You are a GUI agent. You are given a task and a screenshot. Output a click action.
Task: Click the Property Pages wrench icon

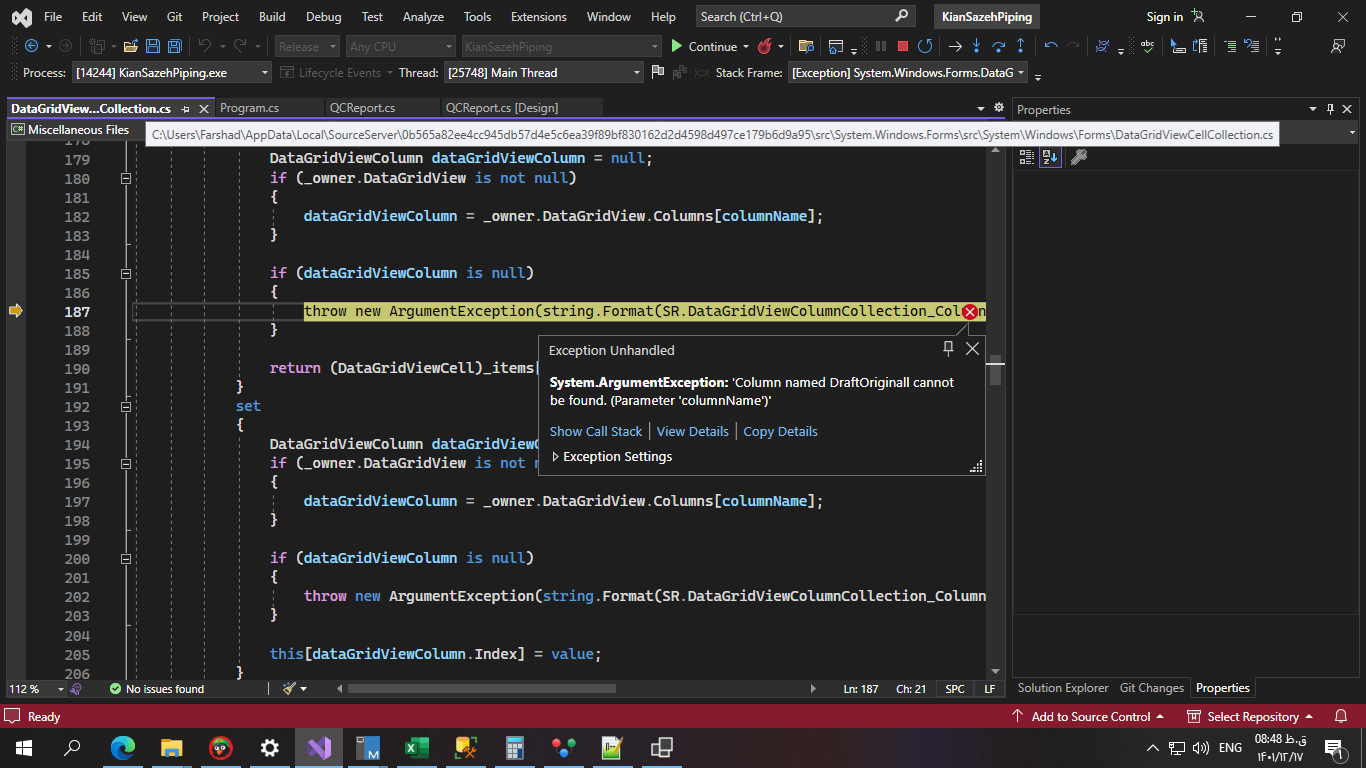pyautogui.click(x=1078, y=157)
